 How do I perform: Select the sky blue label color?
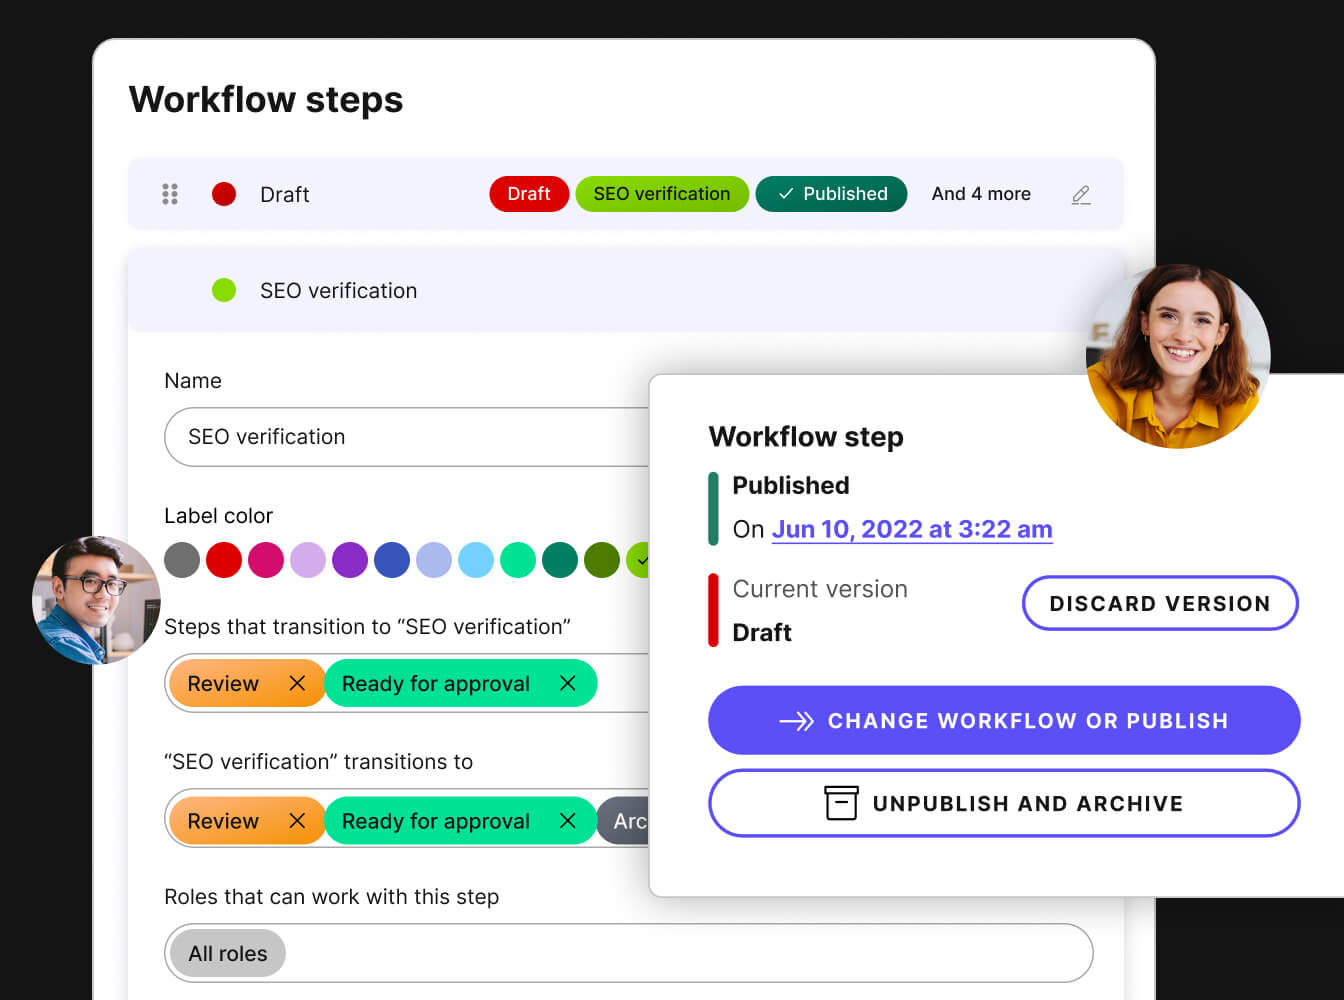coord(476,560)
